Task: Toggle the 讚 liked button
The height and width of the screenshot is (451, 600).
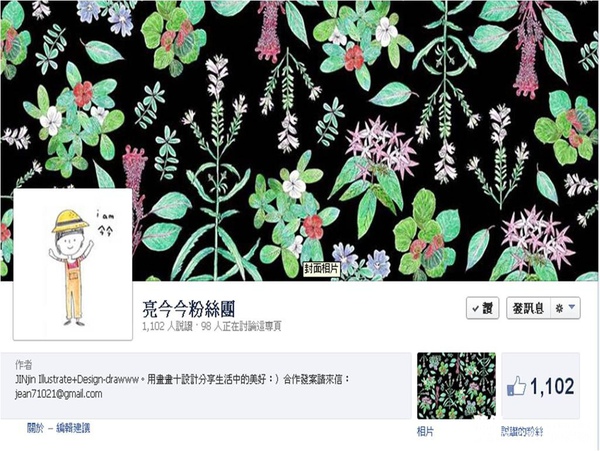Action: pos(483,308)
